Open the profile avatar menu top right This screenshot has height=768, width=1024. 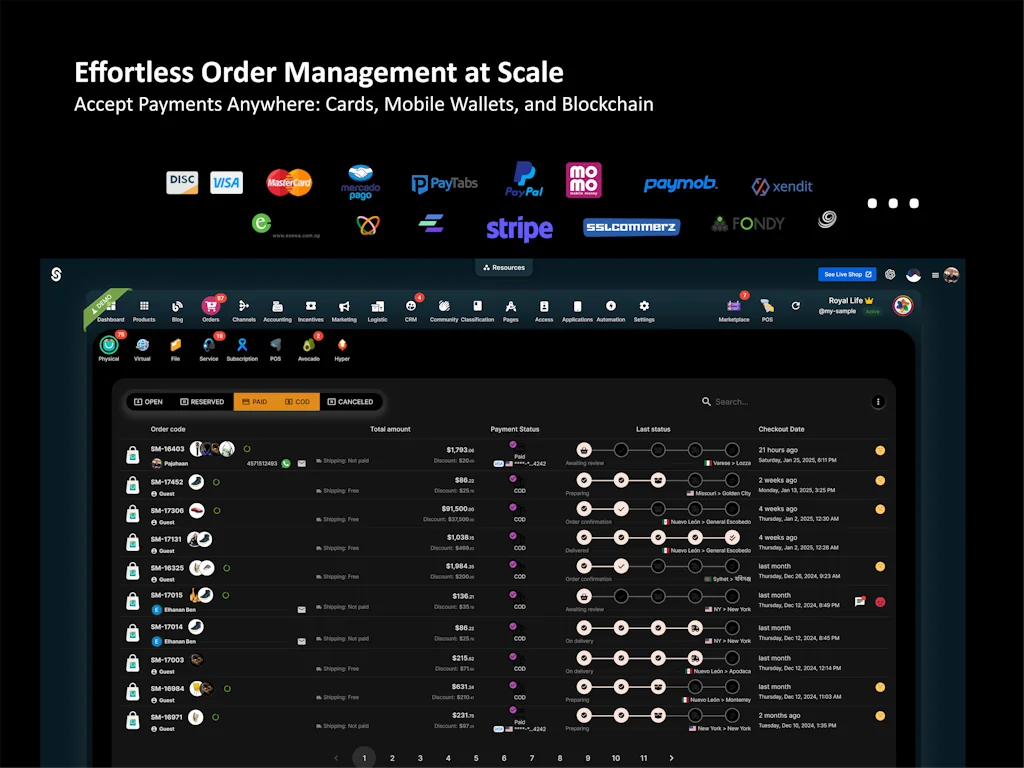pyautogui.click(x=951, y=275)
